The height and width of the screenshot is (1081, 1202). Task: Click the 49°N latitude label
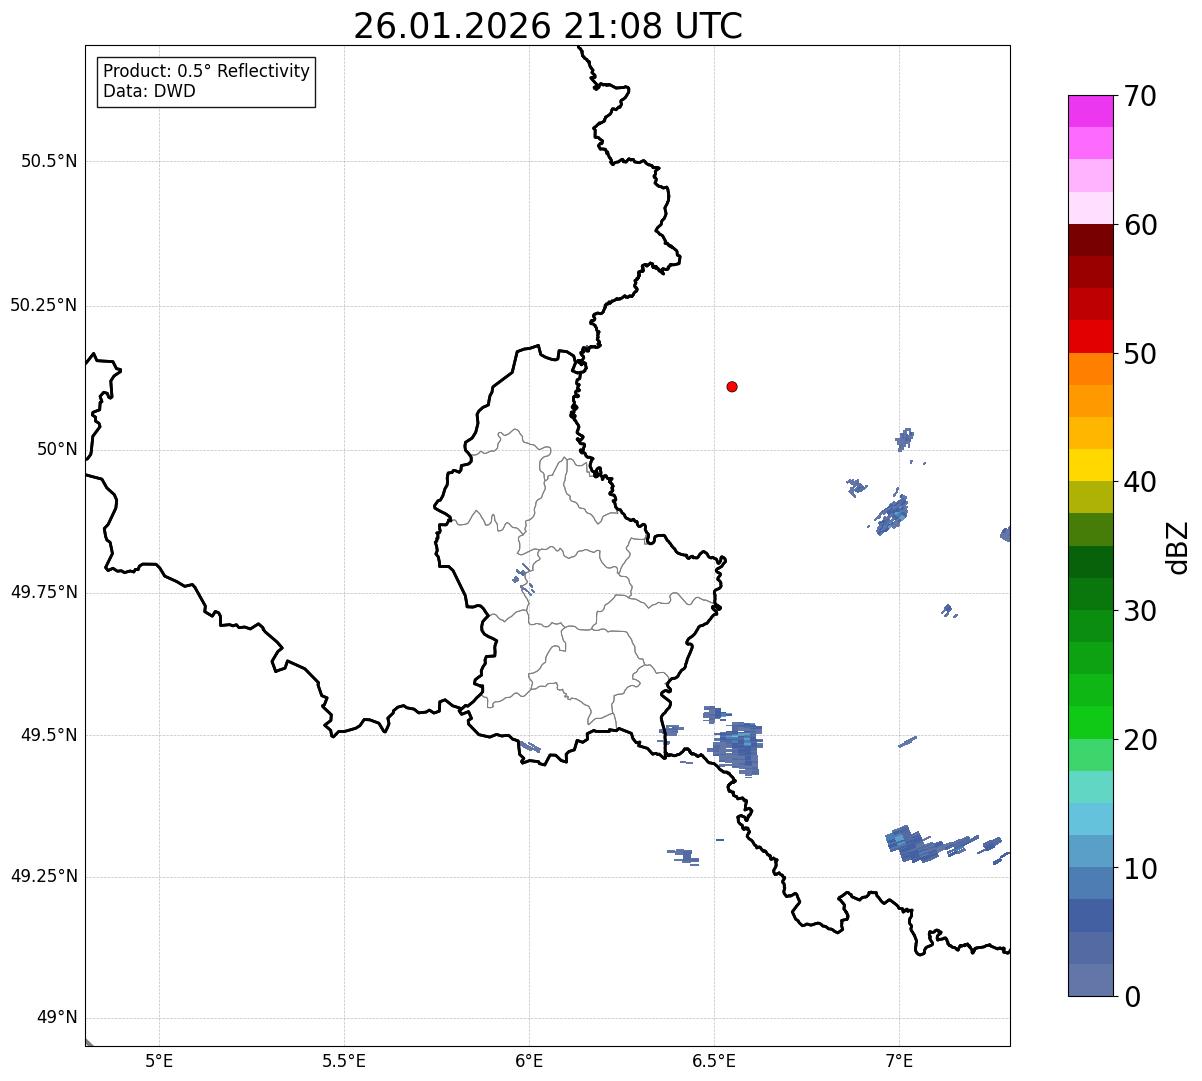(57, 1018)
